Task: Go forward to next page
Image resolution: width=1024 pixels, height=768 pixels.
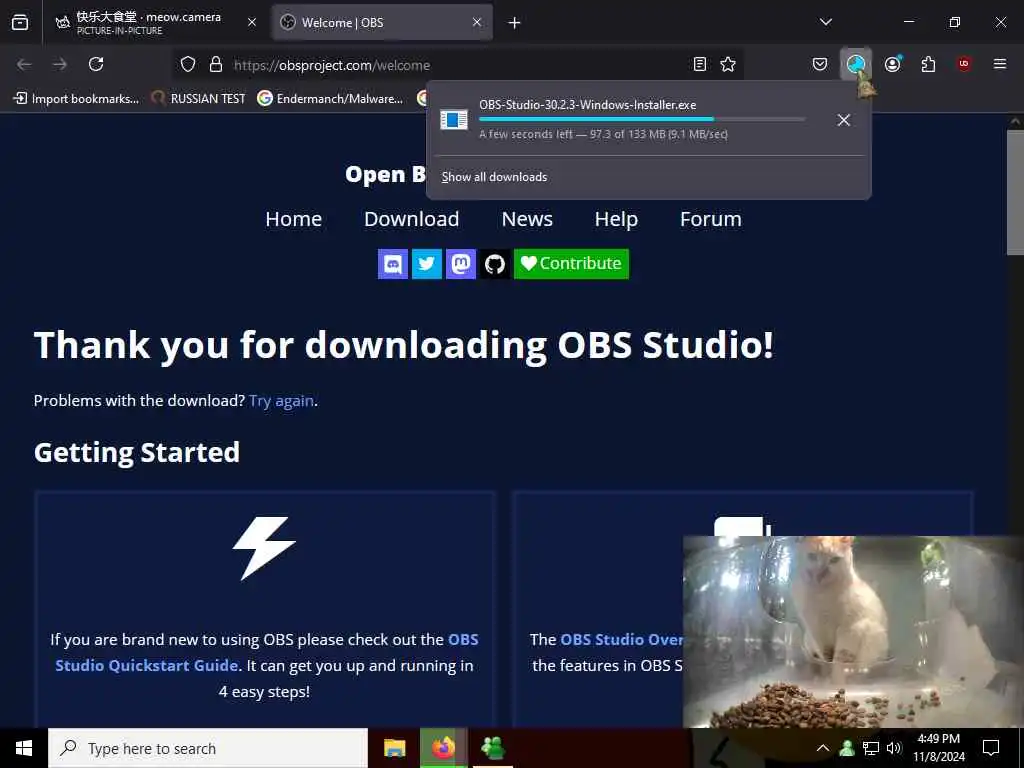Action: pyautogui.click(x=60, y=64)
